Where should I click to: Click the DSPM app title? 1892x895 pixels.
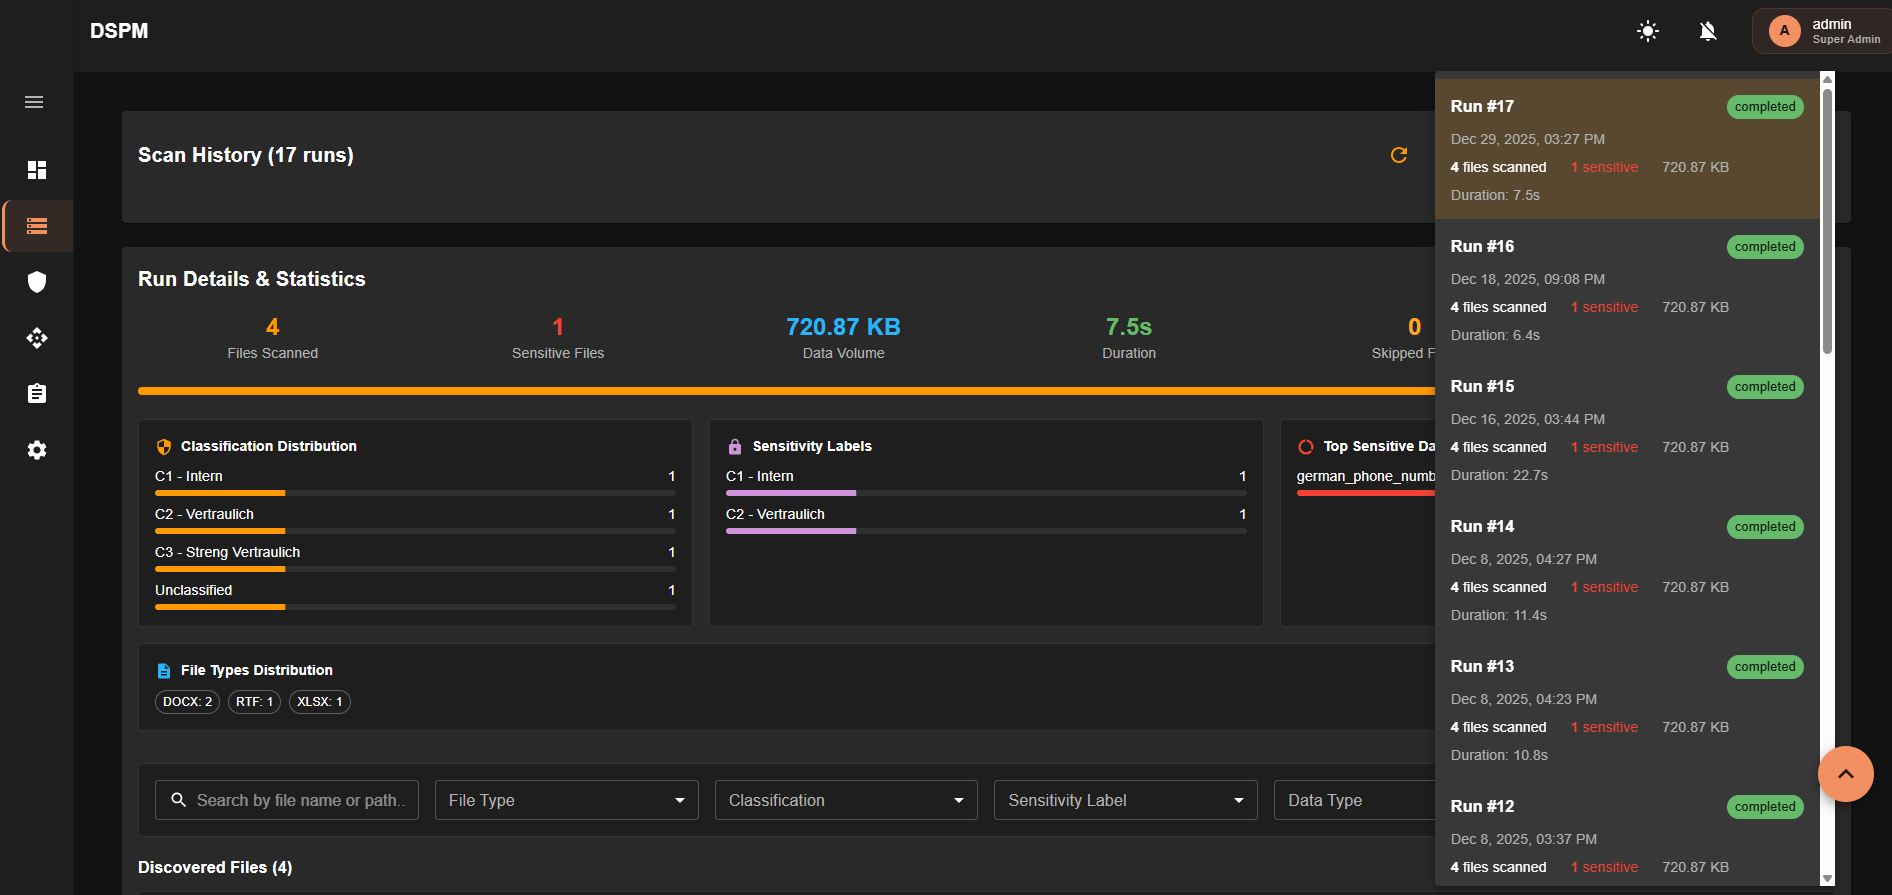point(119,31)
